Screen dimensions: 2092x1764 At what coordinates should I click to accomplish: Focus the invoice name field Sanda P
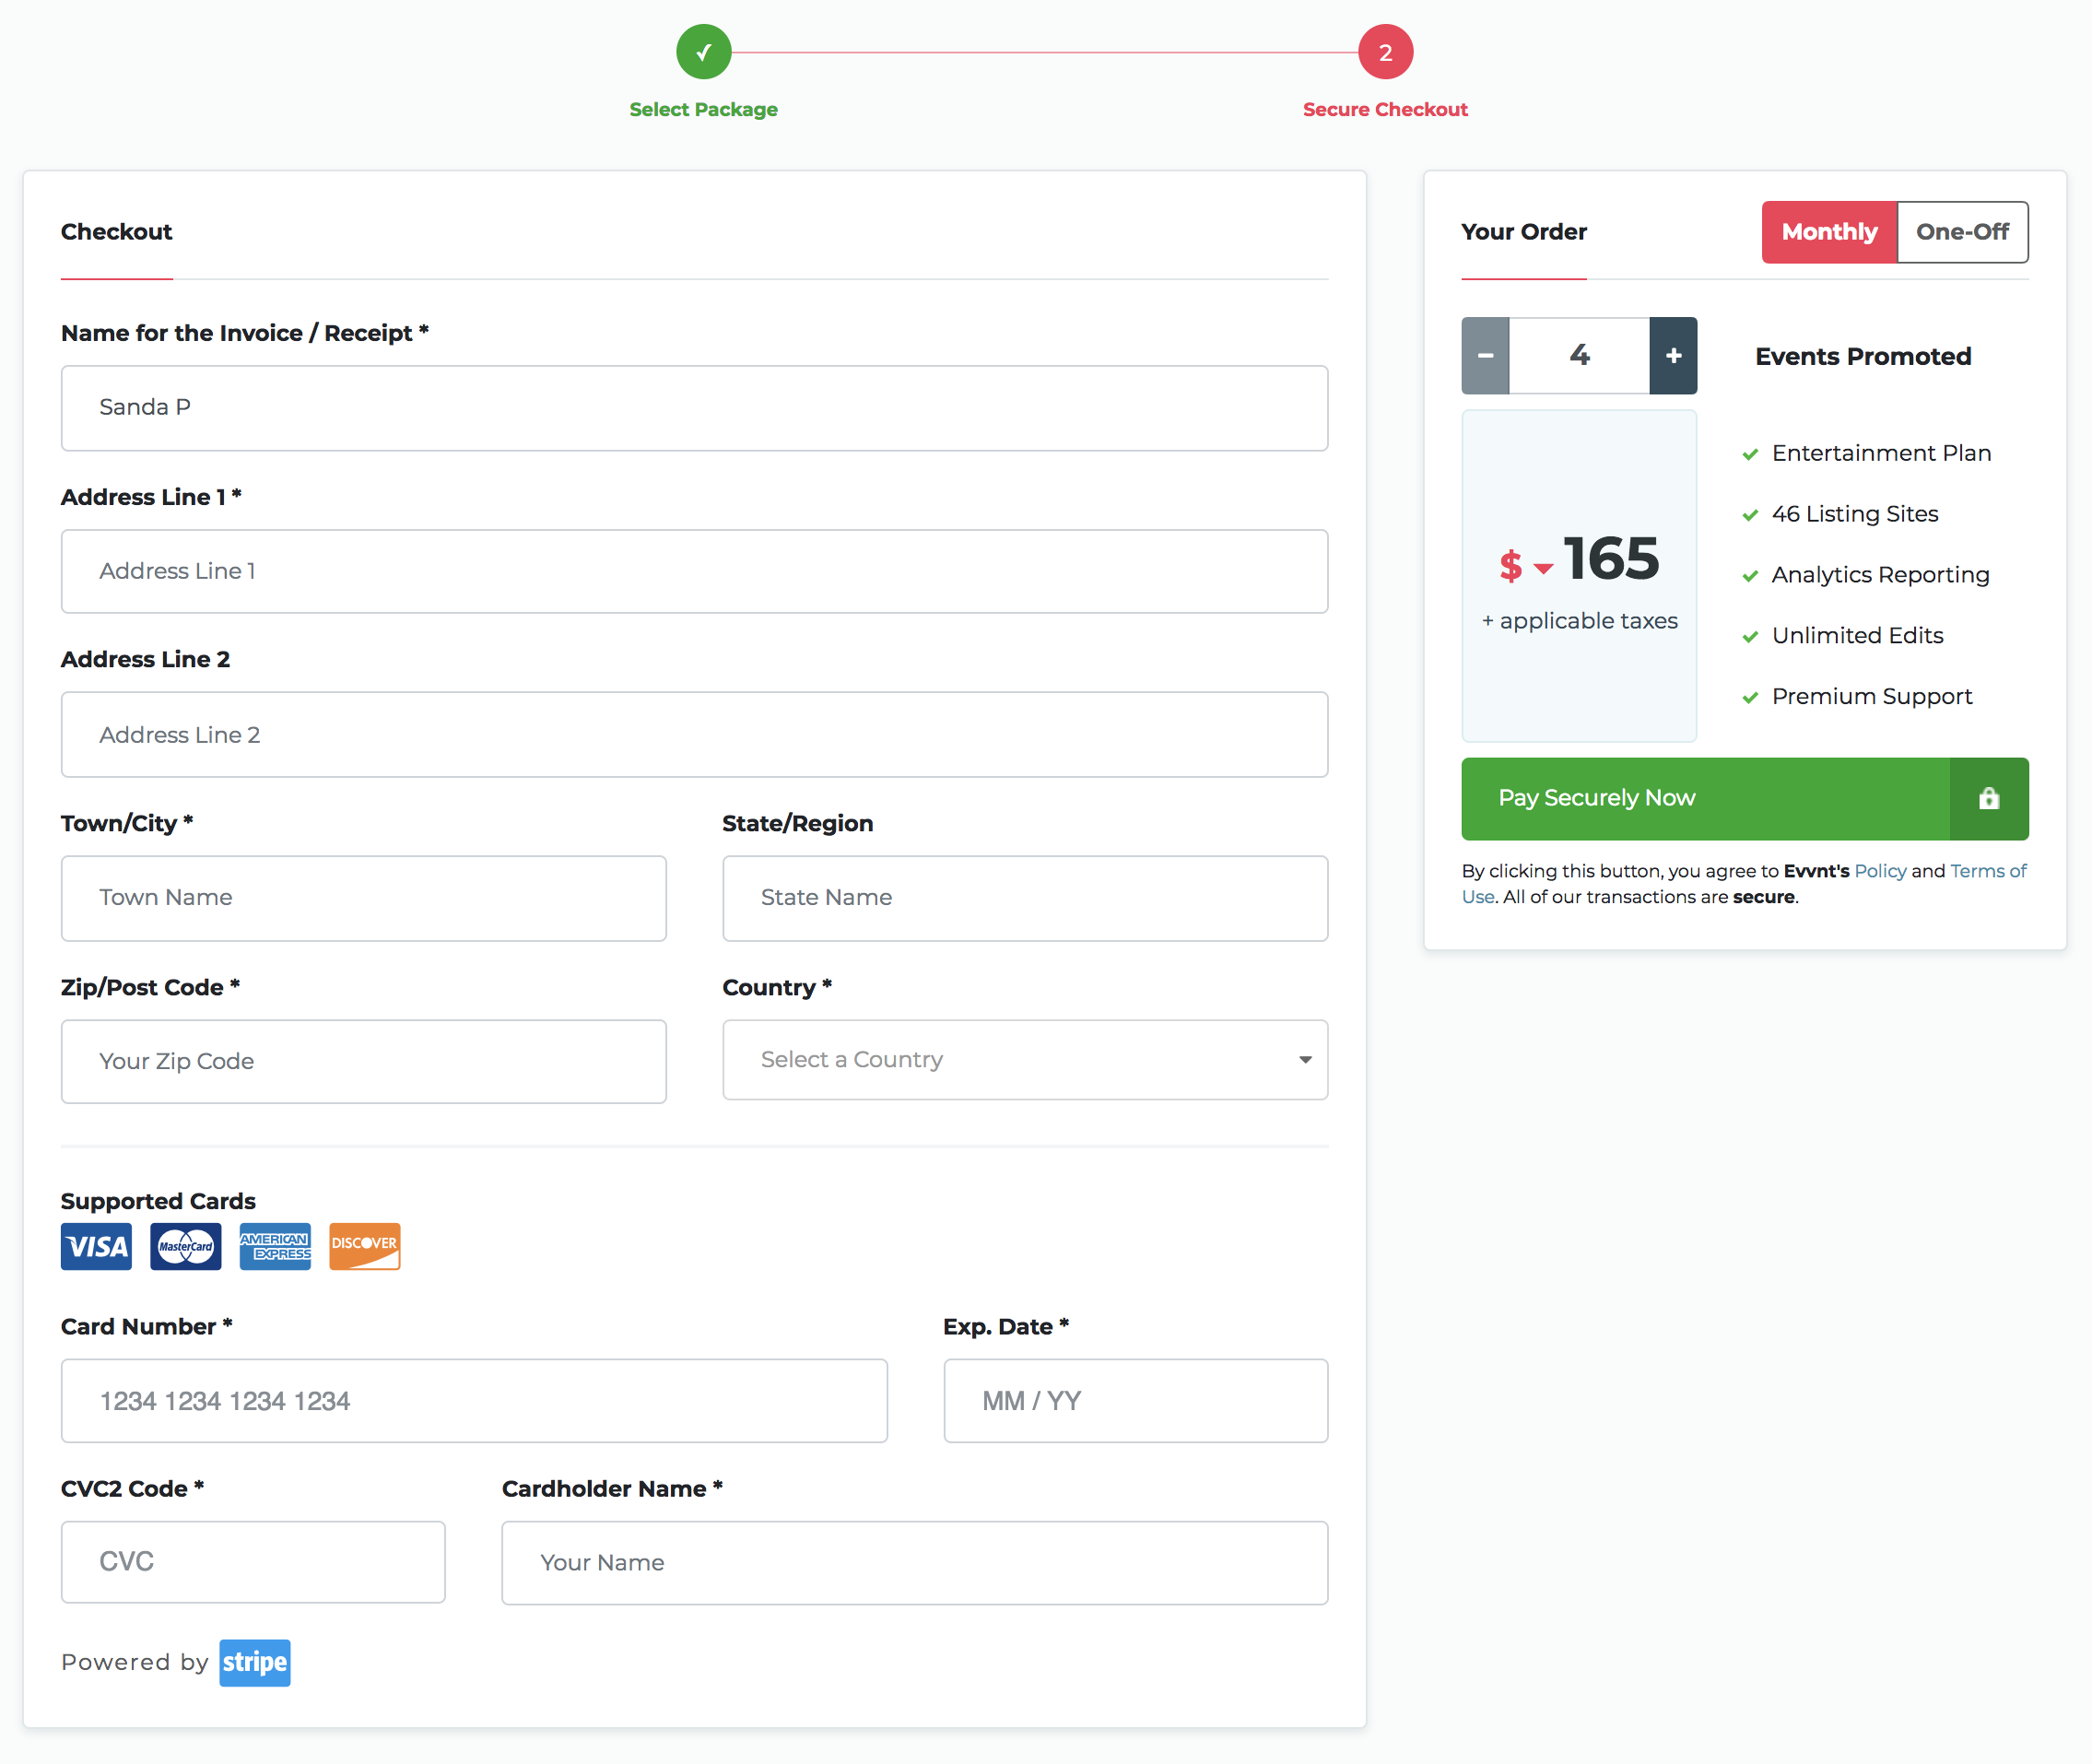[x=694, y=408]
